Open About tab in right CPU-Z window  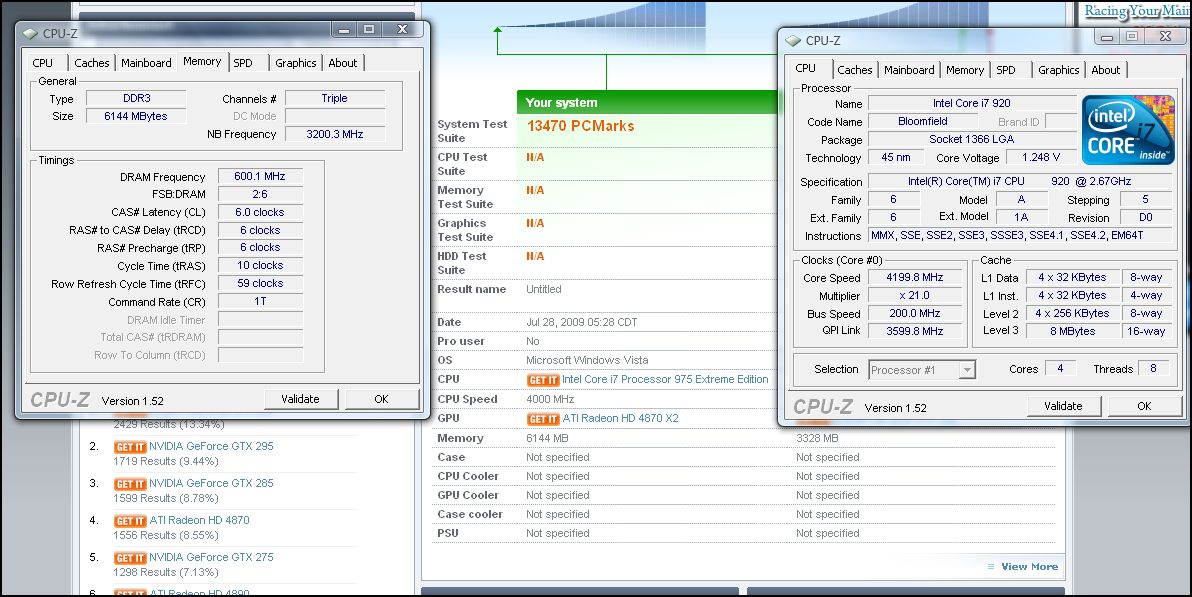1105,70
